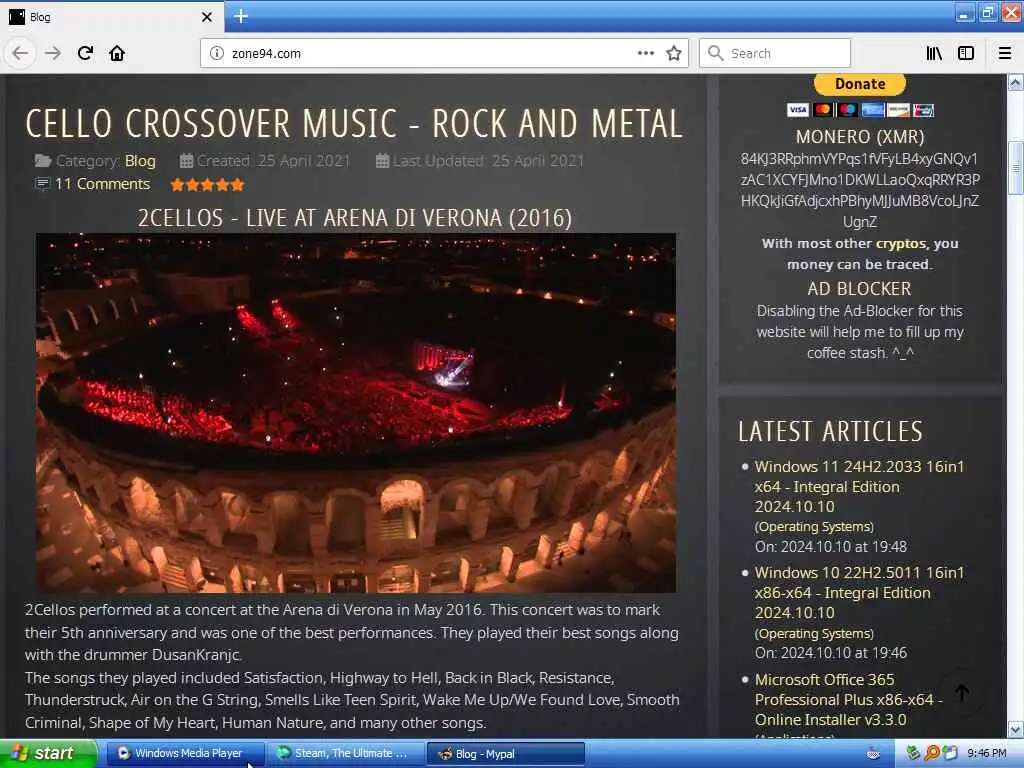Bookmark this page with the star
The width and height of the screenshot is (1024, 768).
click(674, 54)
